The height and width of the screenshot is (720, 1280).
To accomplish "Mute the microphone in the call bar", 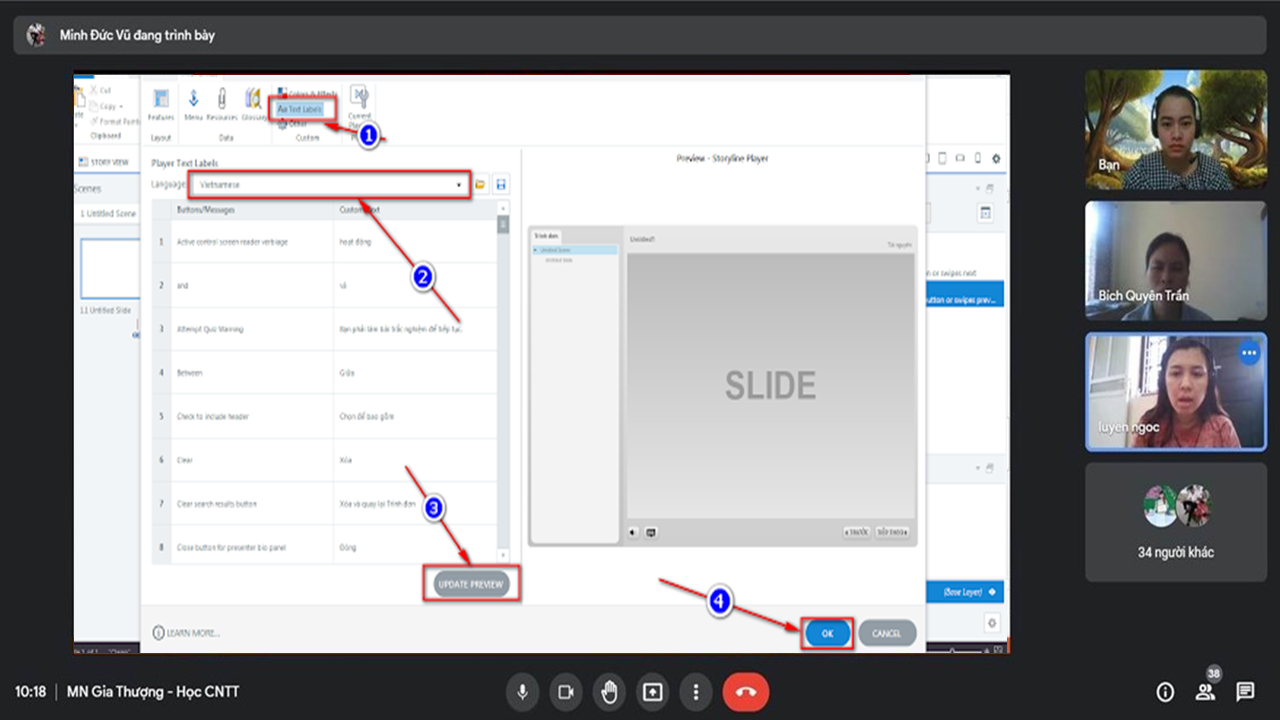I will pos(521,692).
